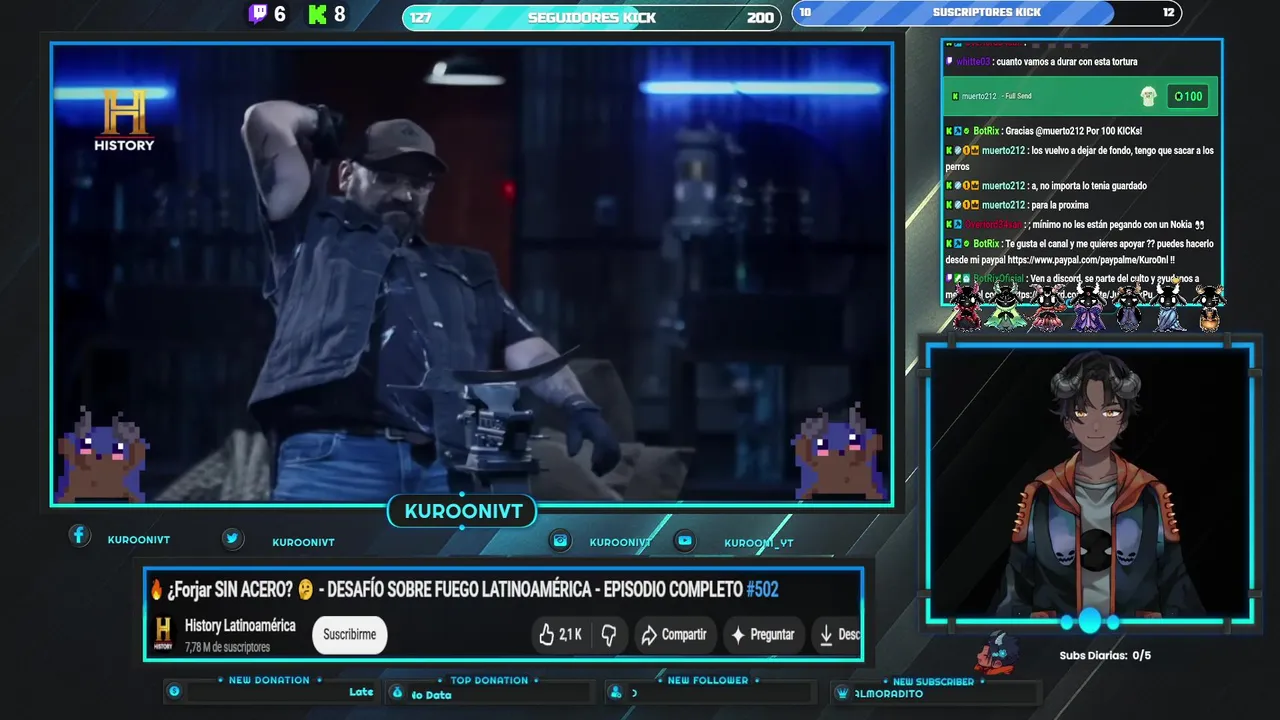1280x720 pixels.
Task: Click the Compartir share button
Action: [x=674, y=634]
